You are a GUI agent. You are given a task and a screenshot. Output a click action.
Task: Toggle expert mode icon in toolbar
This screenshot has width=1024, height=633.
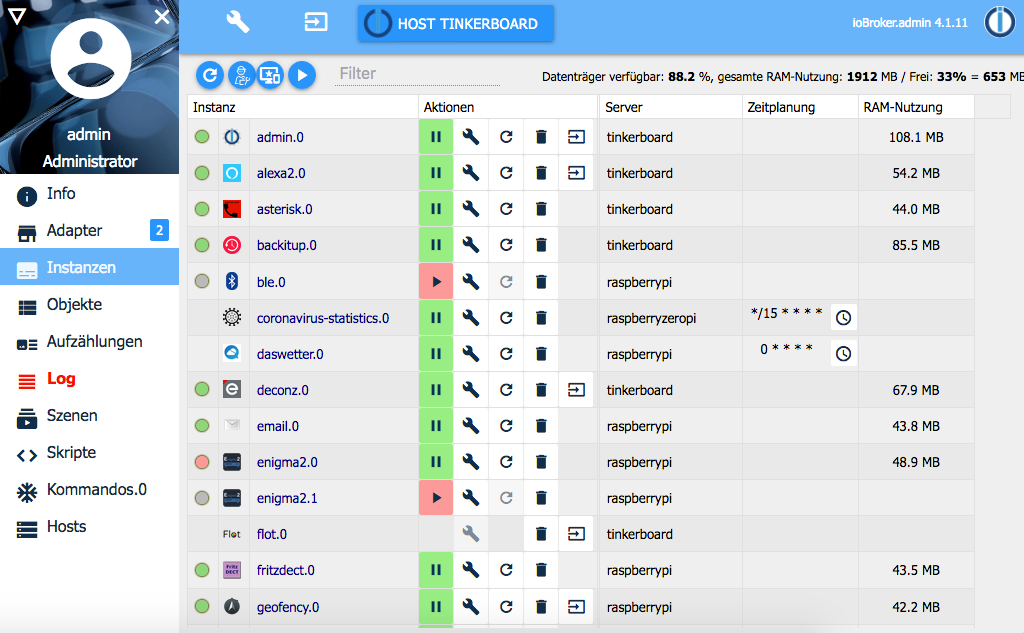coord(241,76)
